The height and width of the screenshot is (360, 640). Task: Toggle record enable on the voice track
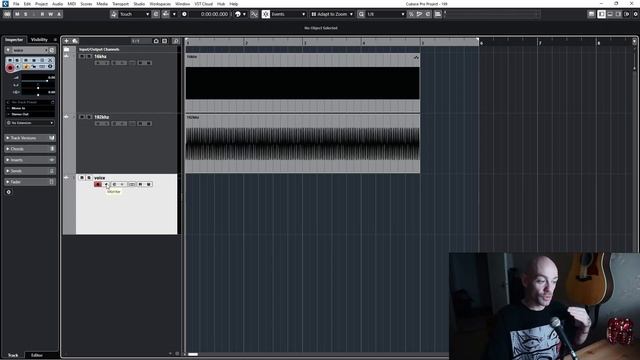coord(98,184)
